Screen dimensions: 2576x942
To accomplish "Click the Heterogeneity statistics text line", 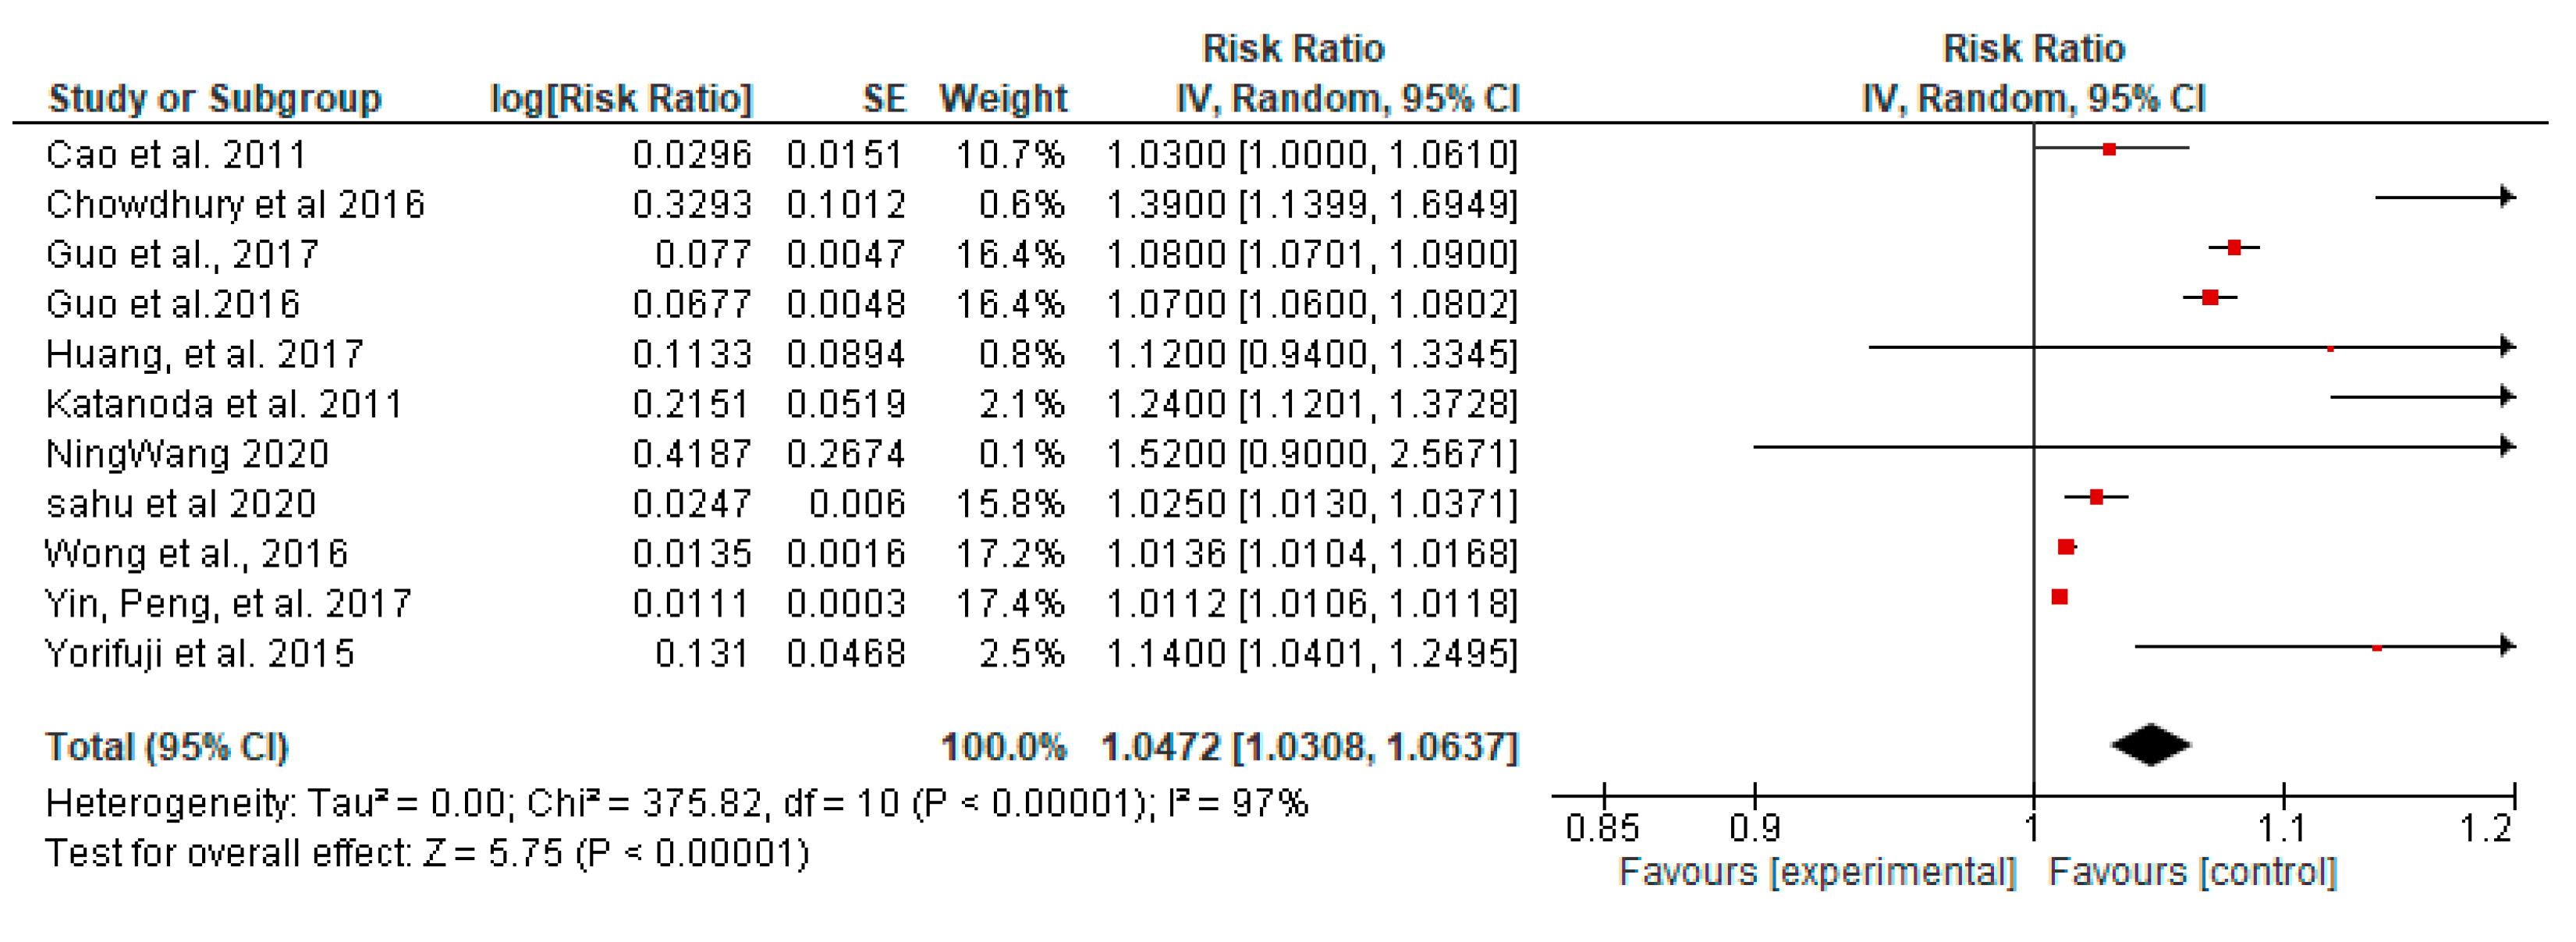I will pyautogui.click(x=676, y=803).
